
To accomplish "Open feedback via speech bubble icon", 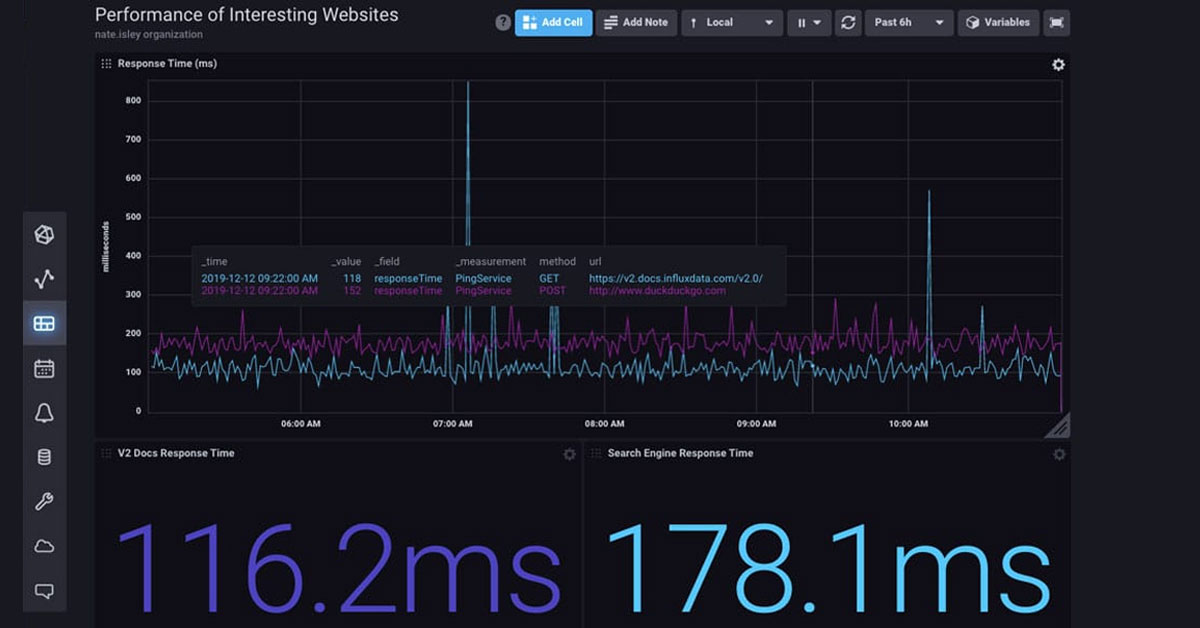I will [x=44, y=591].
